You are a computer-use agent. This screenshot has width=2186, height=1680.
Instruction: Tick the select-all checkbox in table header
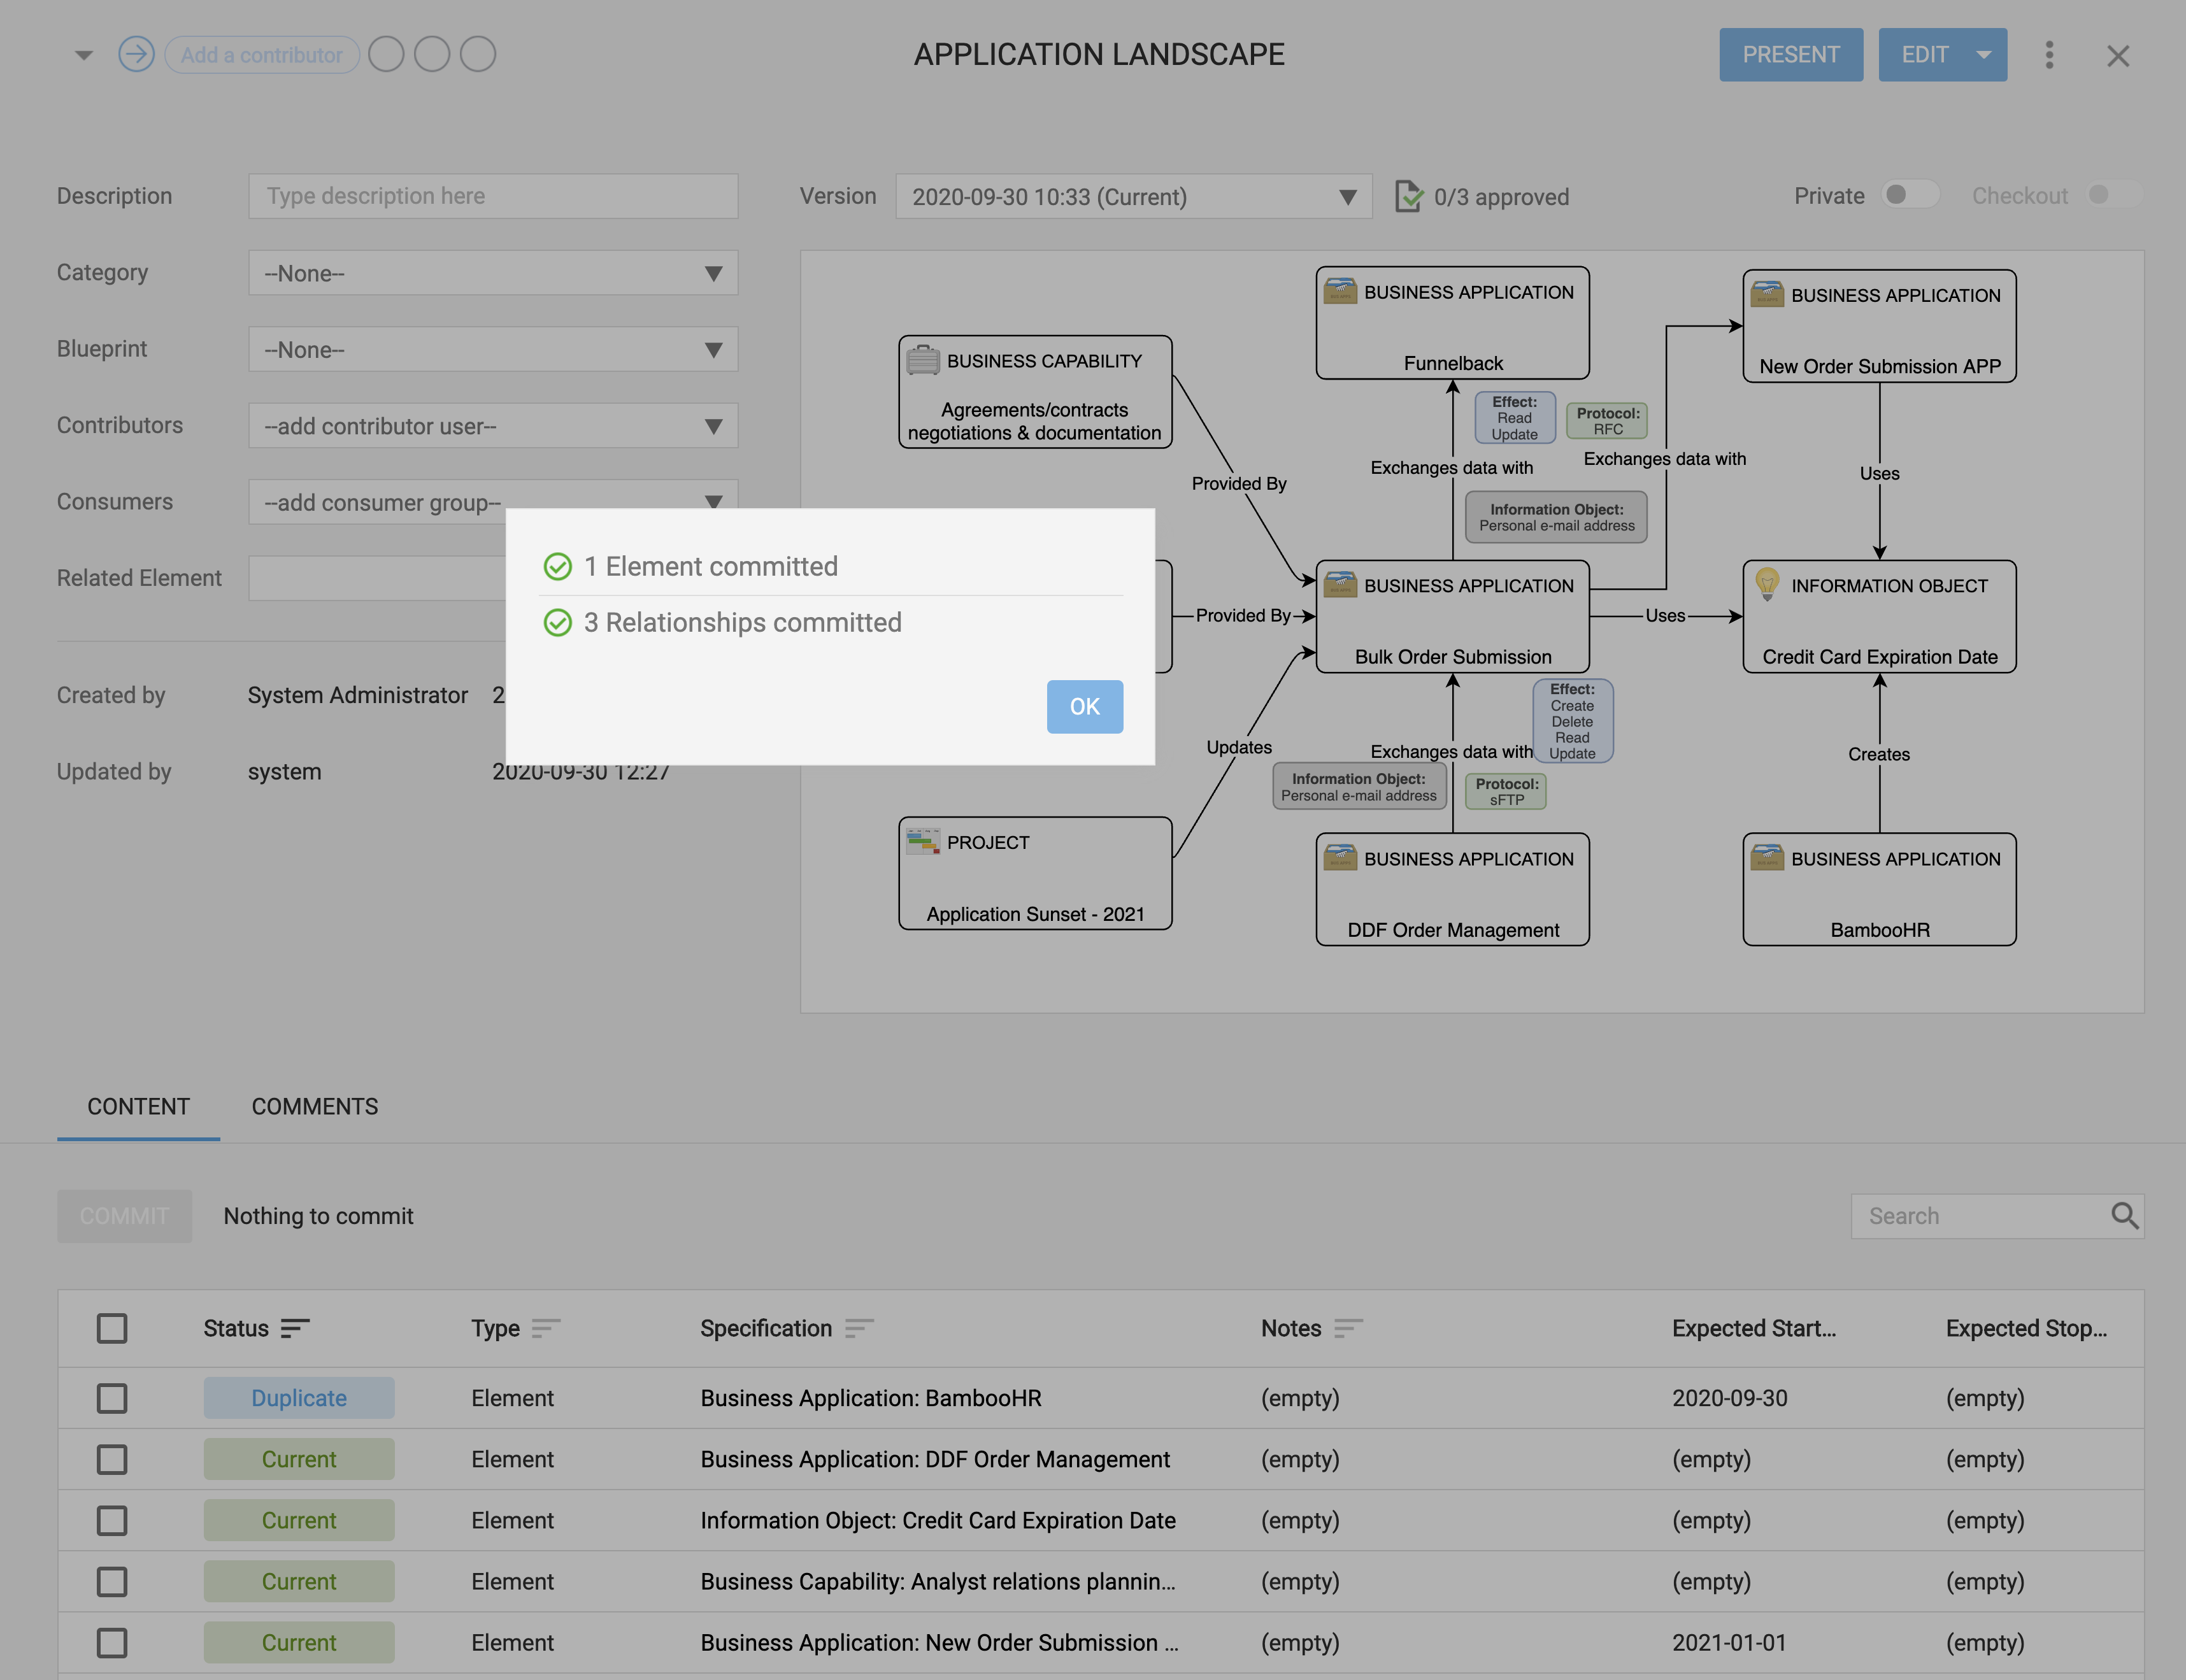pos(112,1328)
